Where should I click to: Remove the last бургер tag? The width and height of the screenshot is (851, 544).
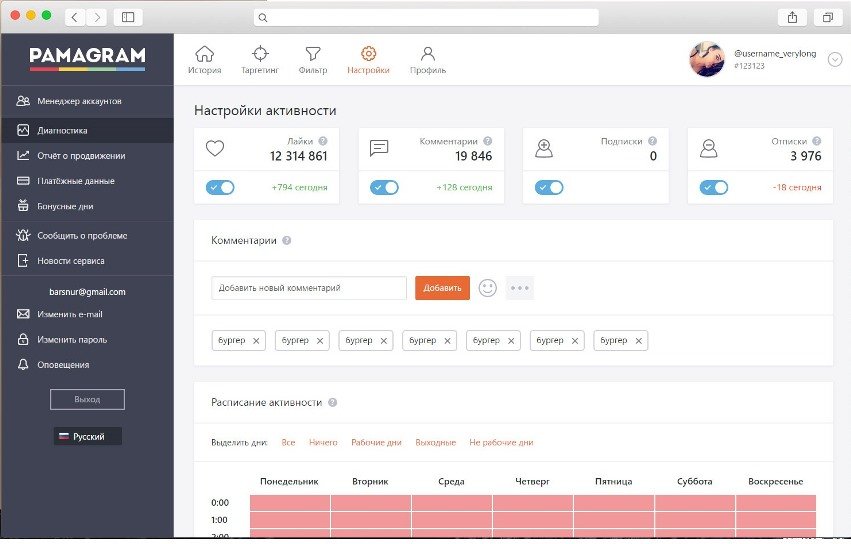(638, 340)
